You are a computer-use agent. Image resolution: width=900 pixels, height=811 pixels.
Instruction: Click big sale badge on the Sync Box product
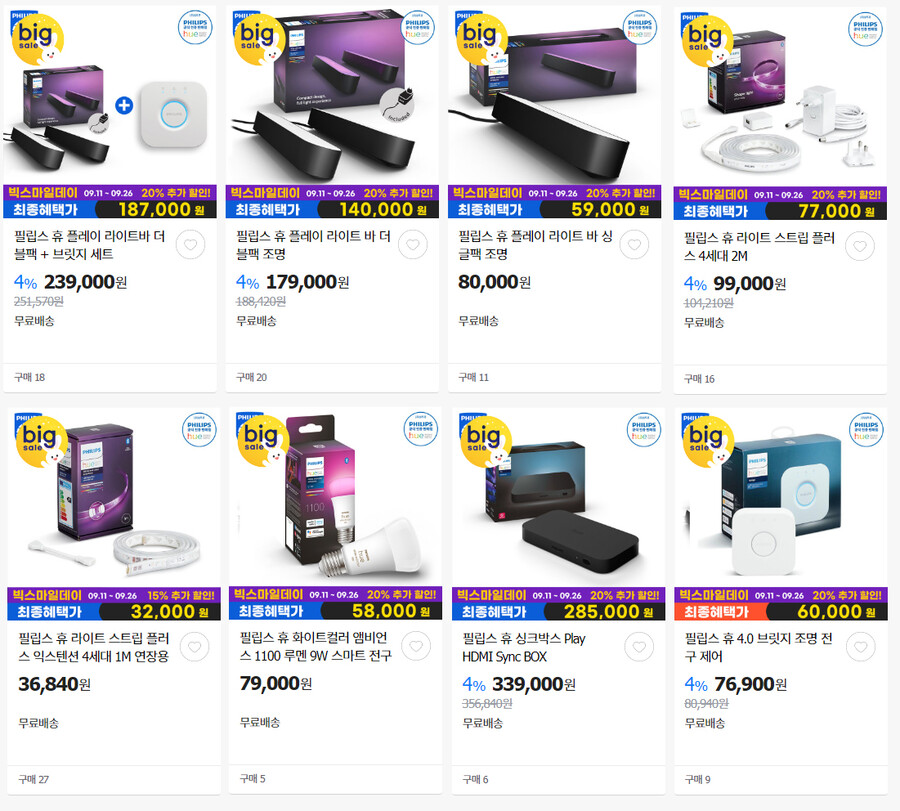(485, 441)
